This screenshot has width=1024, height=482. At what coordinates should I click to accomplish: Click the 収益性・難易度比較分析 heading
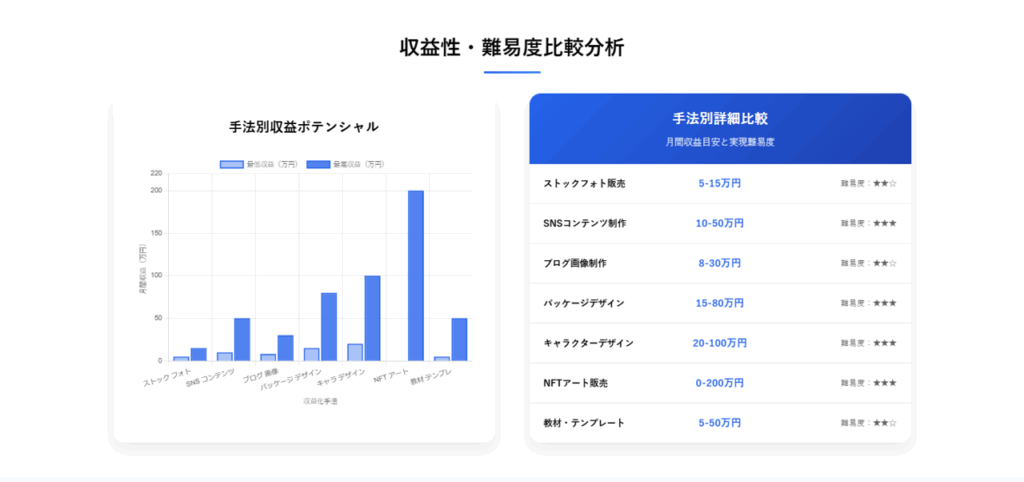coord(512,48)
